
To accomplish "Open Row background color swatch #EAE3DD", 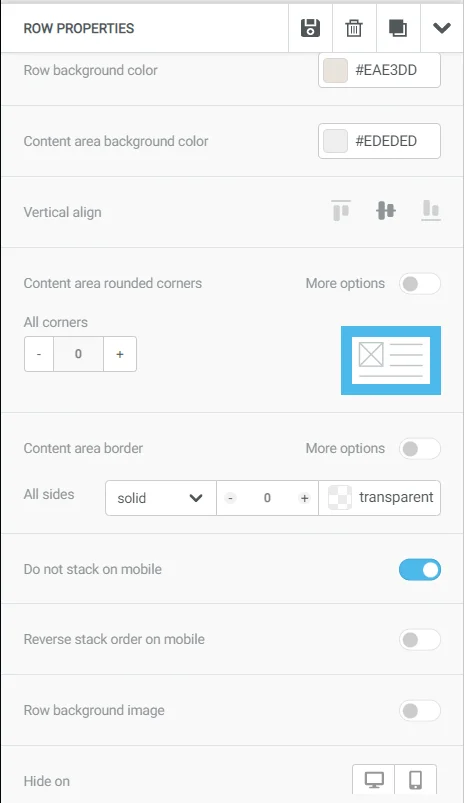I will (x=335, y=70).
